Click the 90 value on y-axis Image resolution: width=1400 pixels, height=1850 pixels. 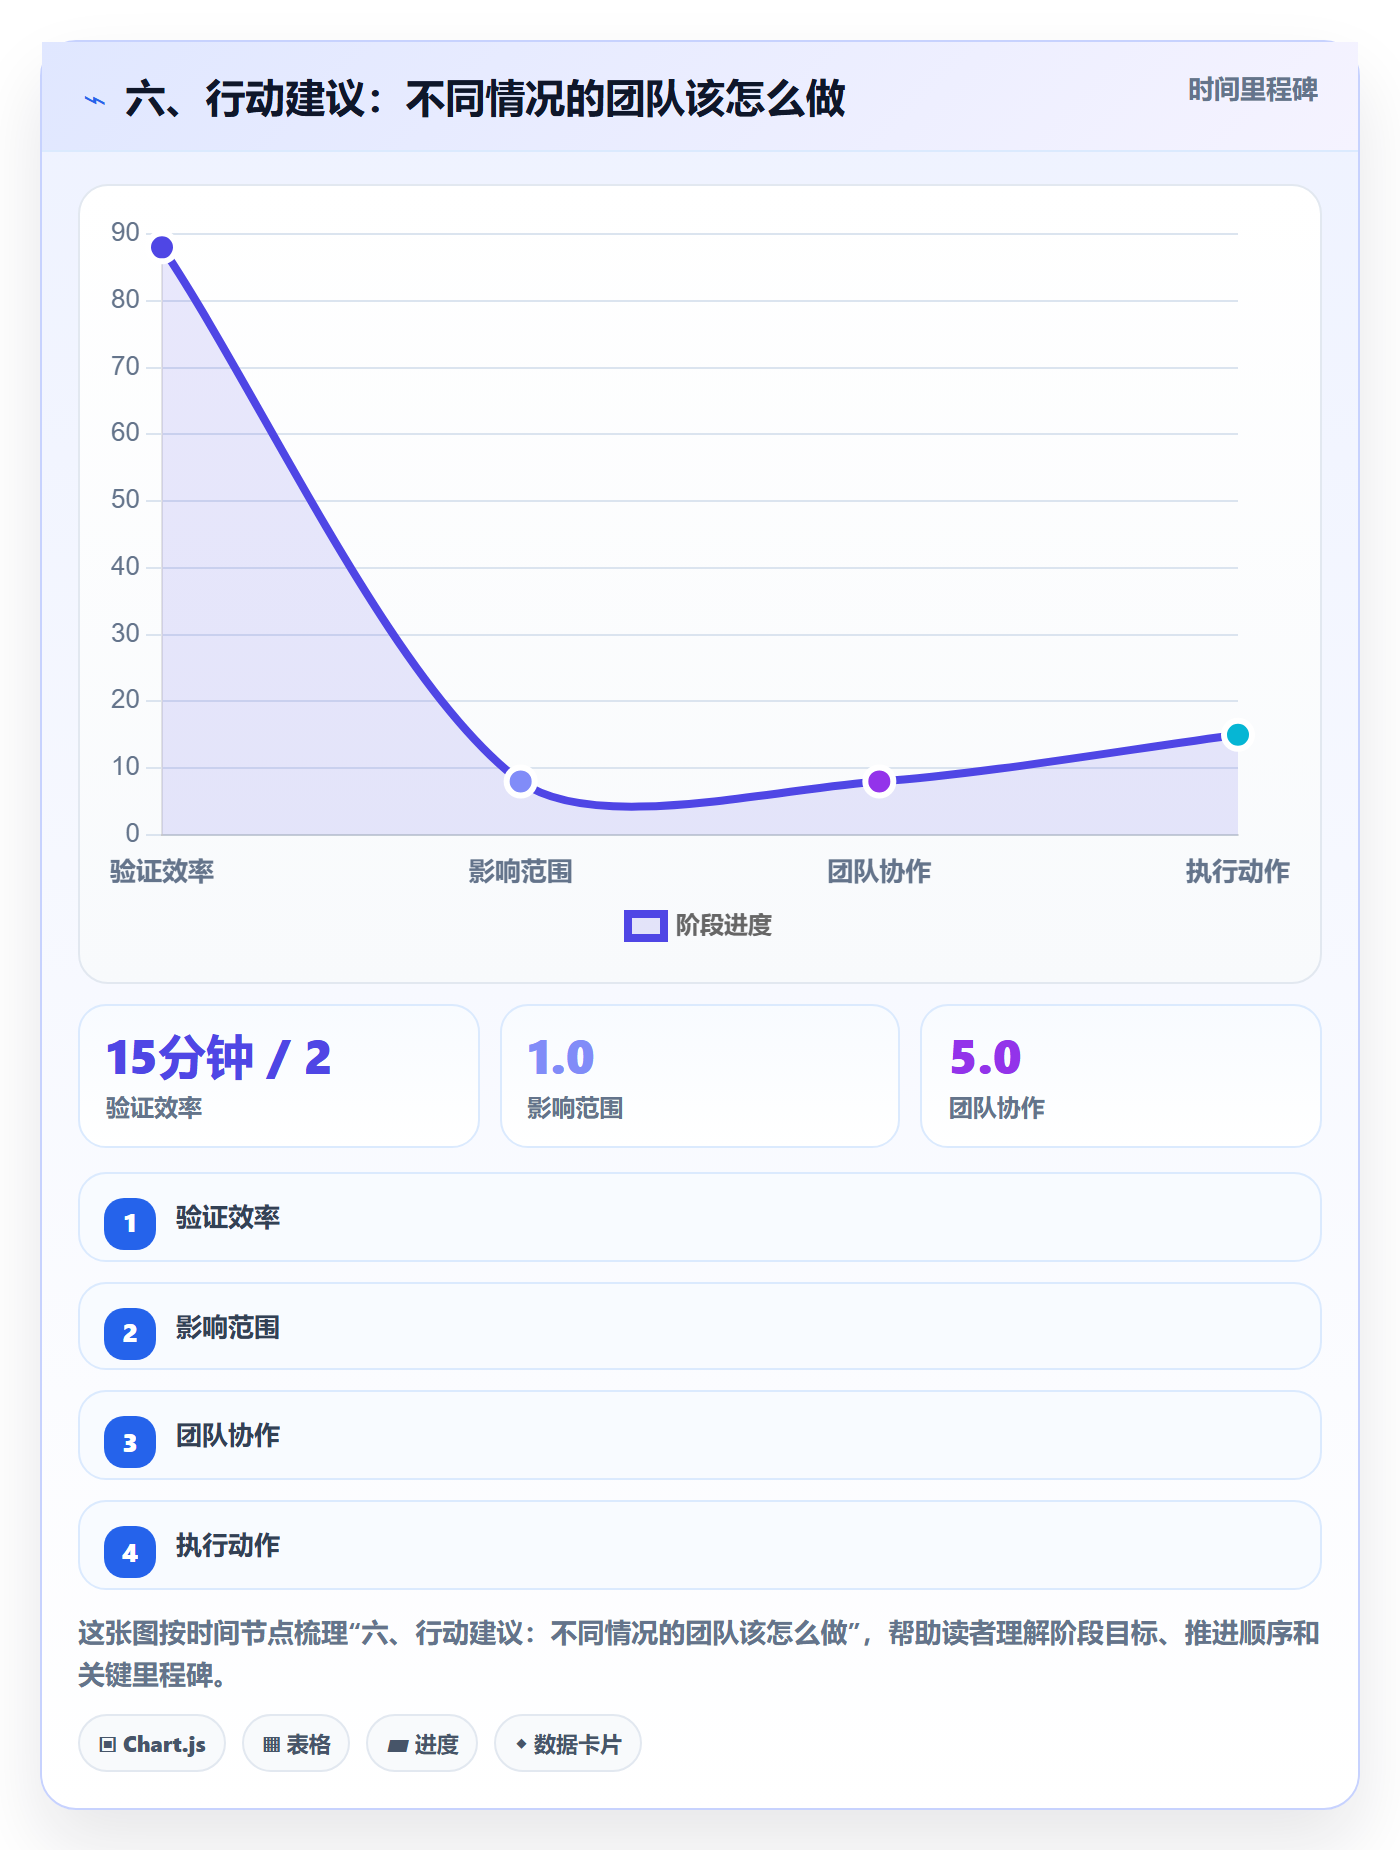click(x=125, y=233)
